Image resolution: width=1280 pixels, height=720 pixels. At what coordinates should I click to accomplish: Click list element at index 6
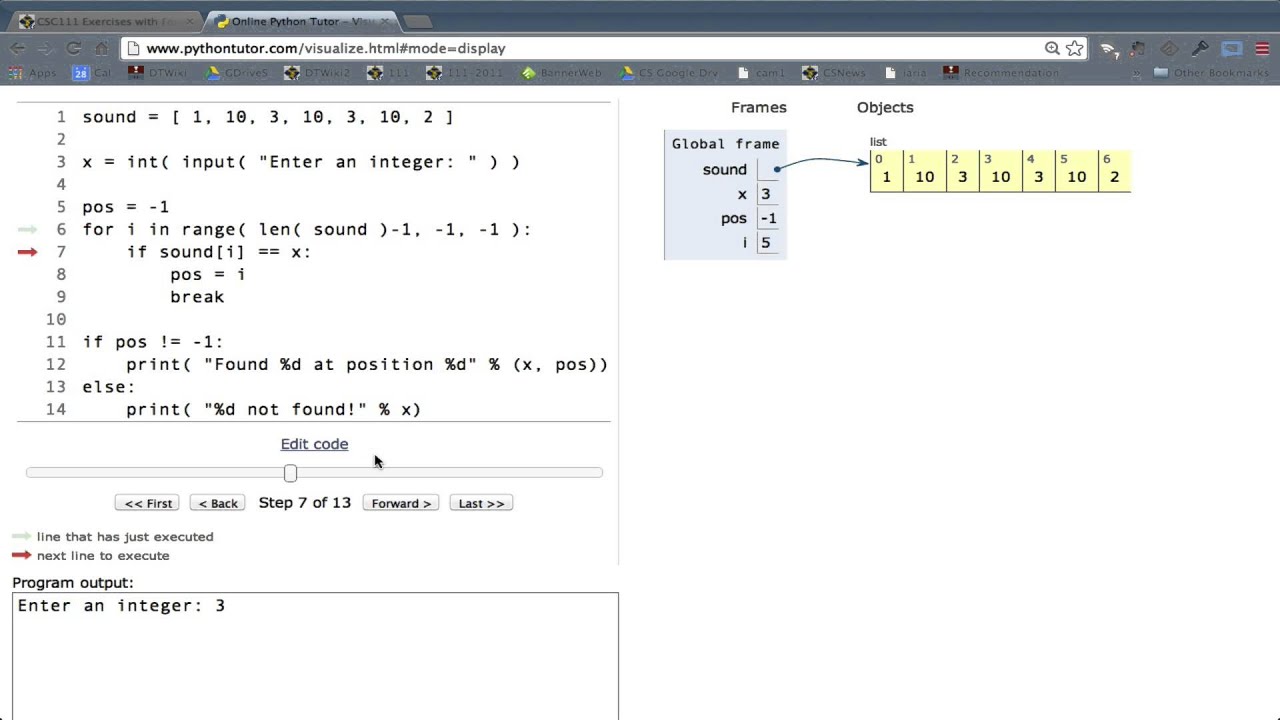click(1115, 171)
